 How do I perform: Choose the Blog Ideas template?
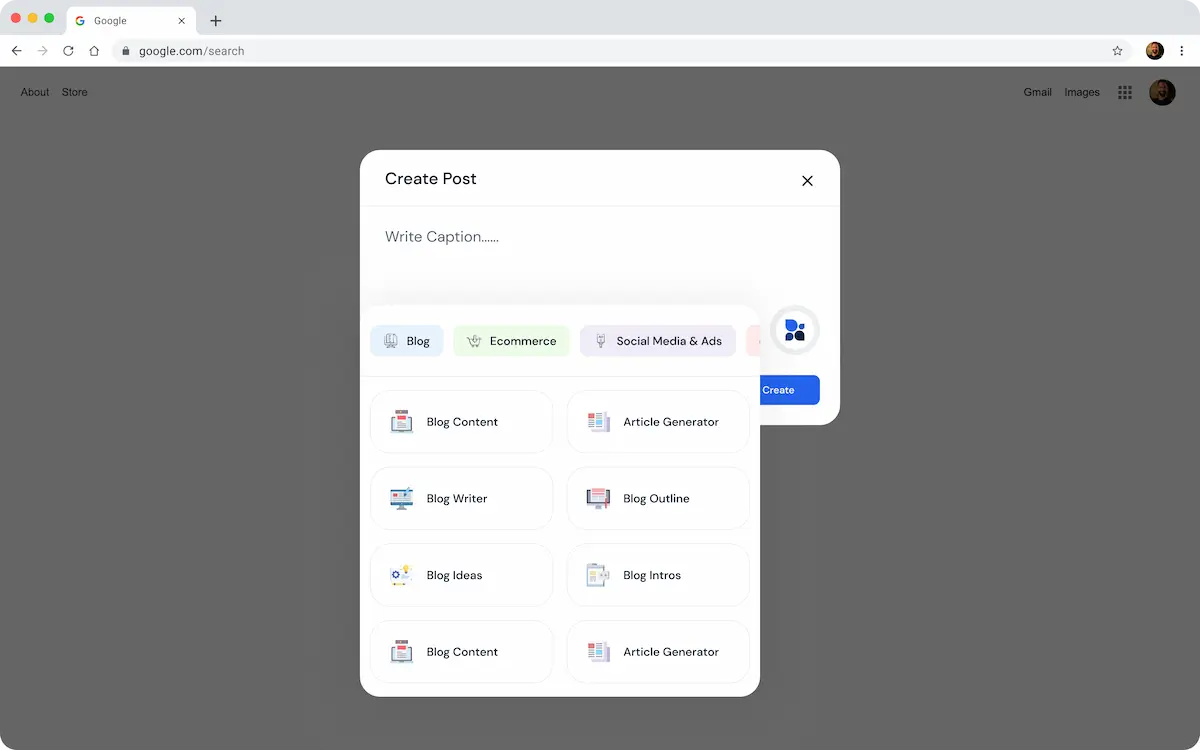click(x=461, y=575)
